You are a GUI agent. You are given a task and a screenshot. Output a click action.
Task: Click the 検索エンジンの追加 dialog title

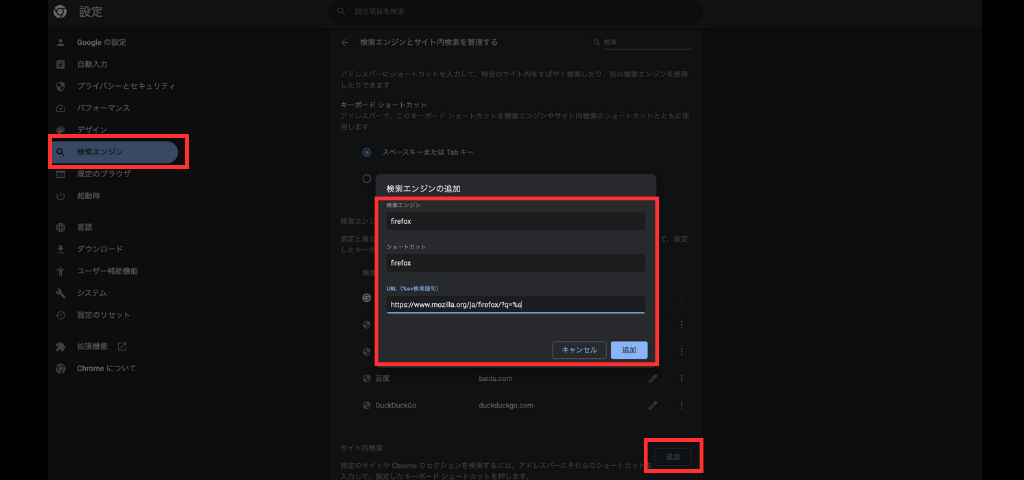tap(423, 189)
